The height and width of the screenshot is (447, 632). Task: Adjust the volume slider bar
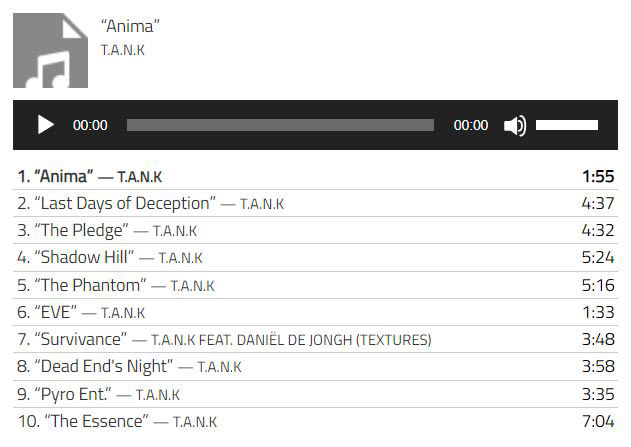(567, 126)
